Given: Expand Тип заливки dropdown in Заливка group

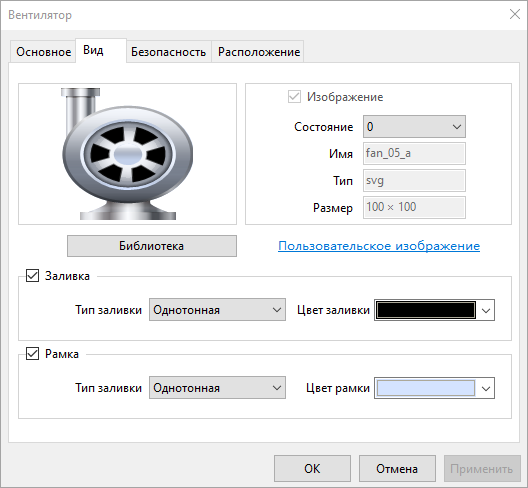Looking at the screenshot, I should pos(217,310).
